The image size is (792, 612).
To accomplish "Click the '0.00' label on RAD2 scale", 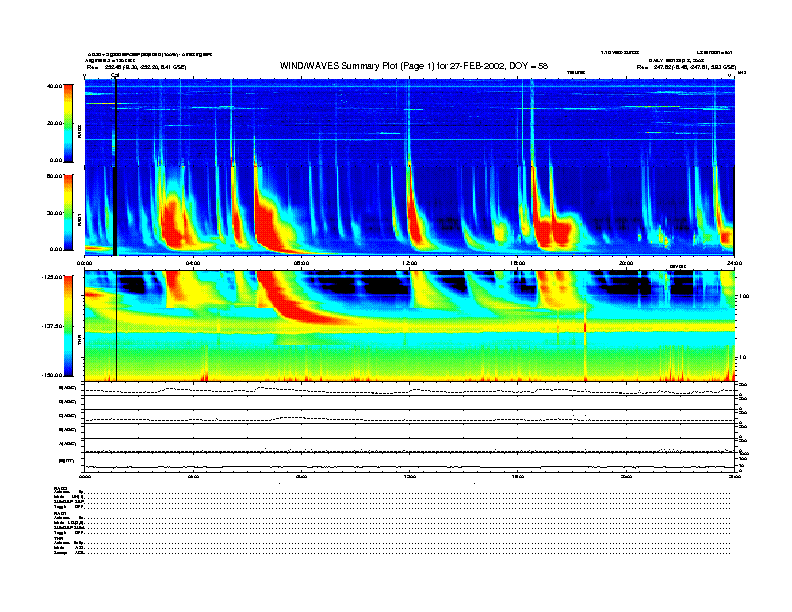I will point(56,161).
